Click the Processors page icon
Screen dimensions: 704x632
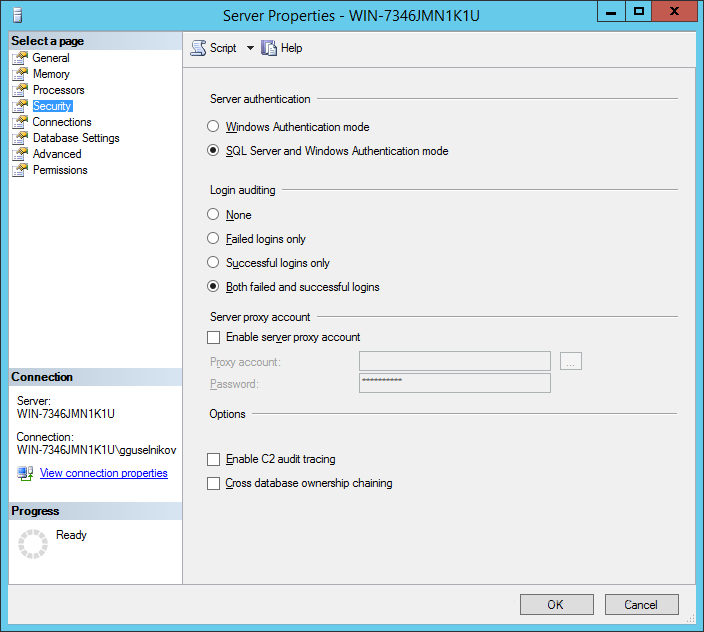click(x=20, y=90)
